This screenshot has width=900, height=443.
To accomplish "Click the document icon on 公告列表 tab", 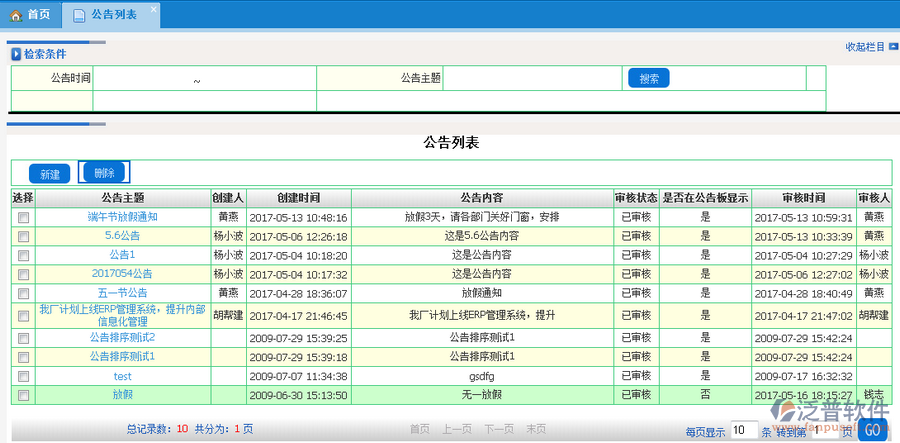I will point(79,15).
